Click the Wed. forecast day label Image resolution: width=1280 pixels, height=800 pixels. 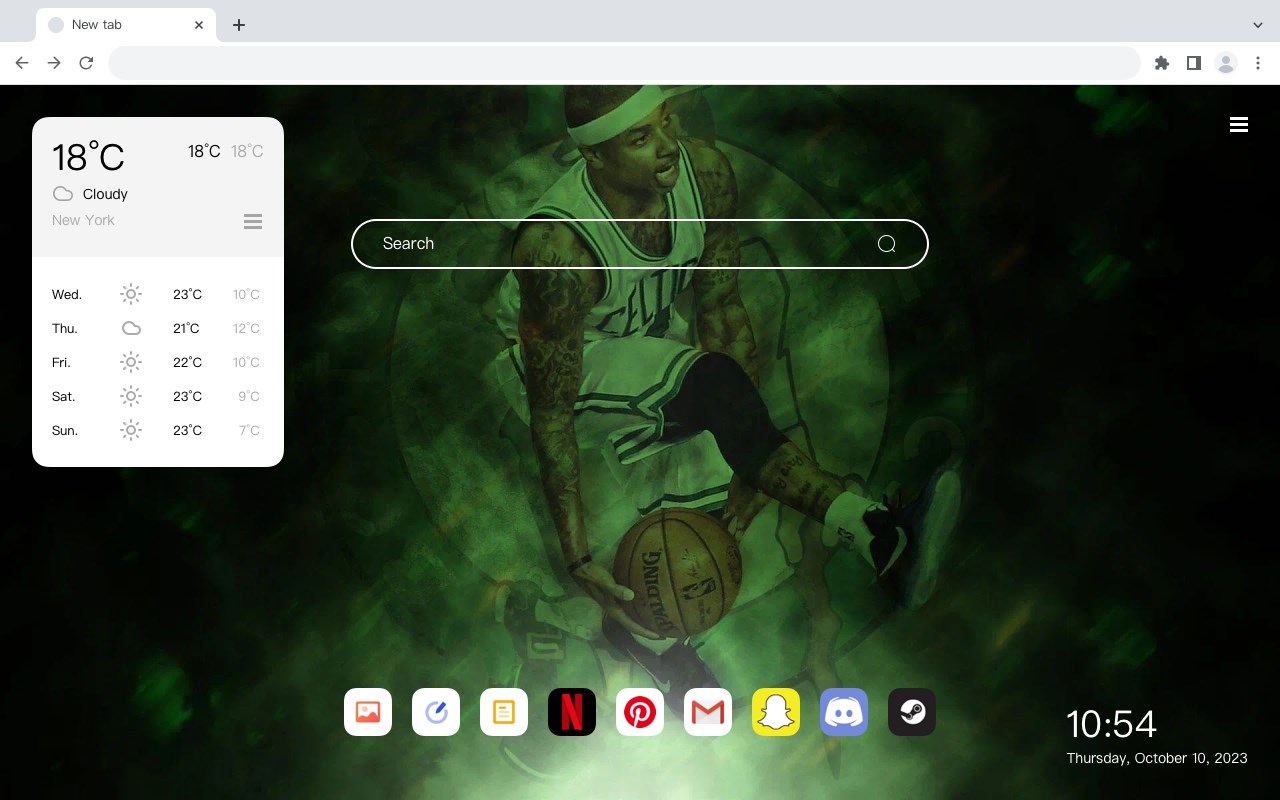[67, 294]
